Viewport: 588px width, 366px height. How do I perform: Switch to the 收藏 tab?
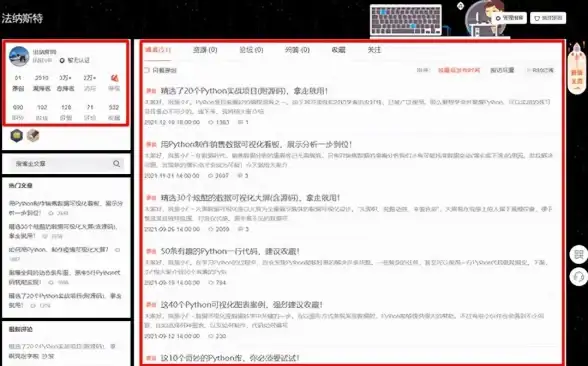pos(338,50)
